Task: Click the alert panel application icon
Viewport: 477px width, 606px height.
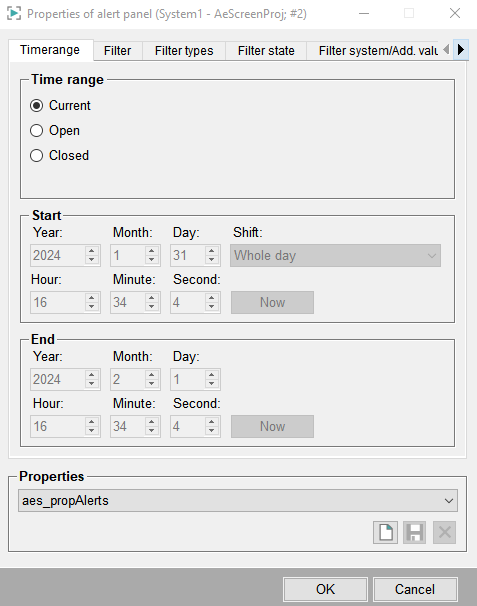Action: tap(14, 14)
